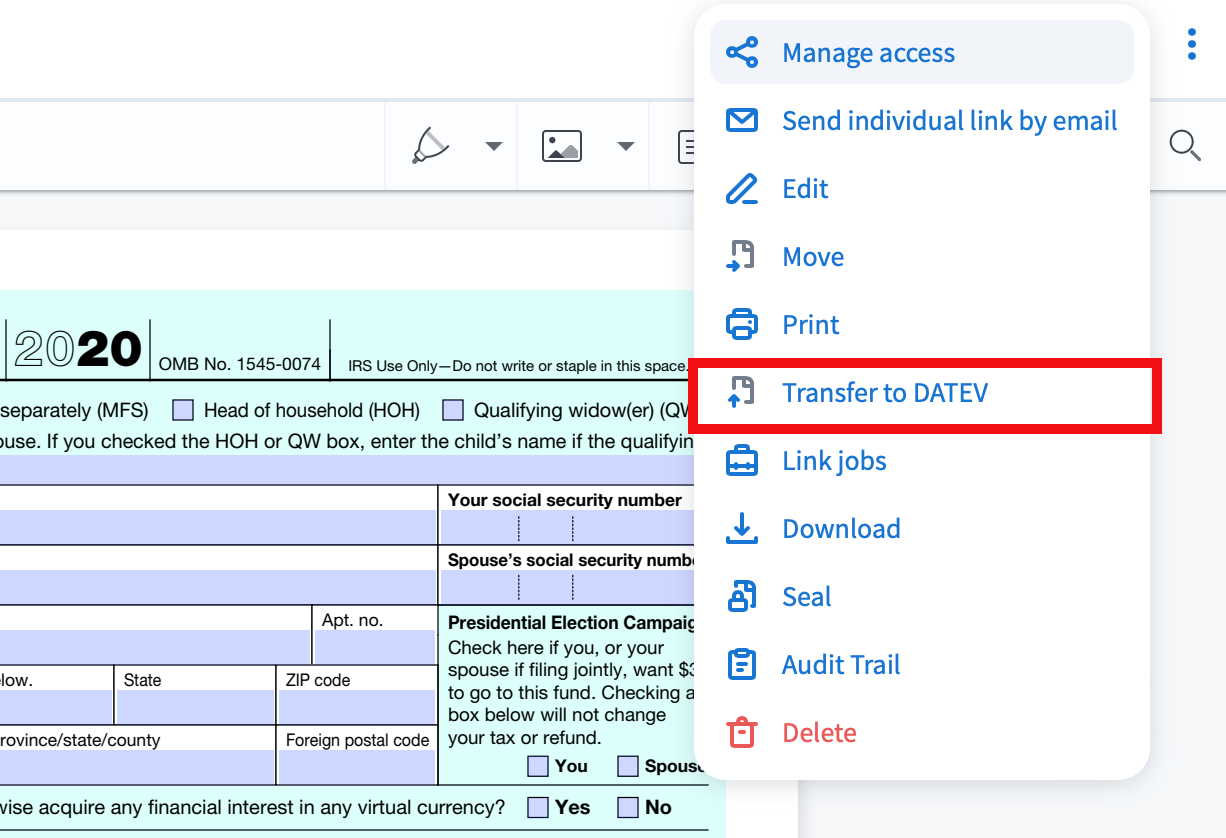Click the three-dot more options icon

1191,45
